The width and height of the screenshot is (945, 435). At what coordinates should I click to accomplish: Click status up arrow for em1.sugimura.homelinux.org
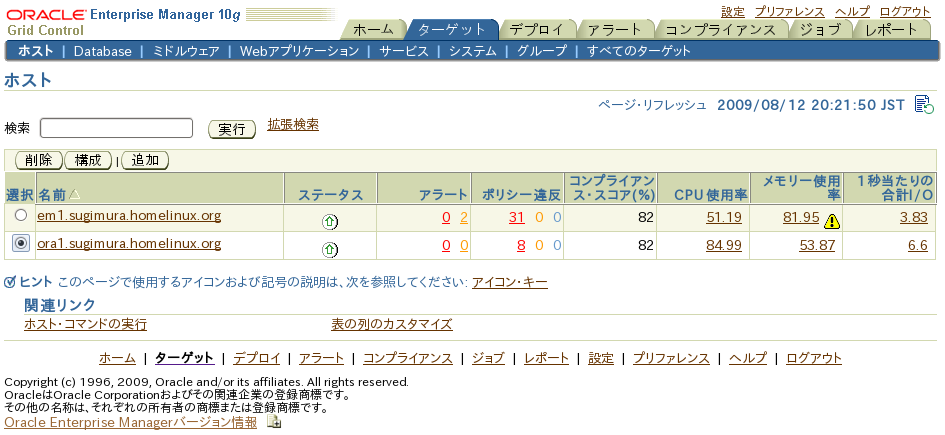coord(330,222)
